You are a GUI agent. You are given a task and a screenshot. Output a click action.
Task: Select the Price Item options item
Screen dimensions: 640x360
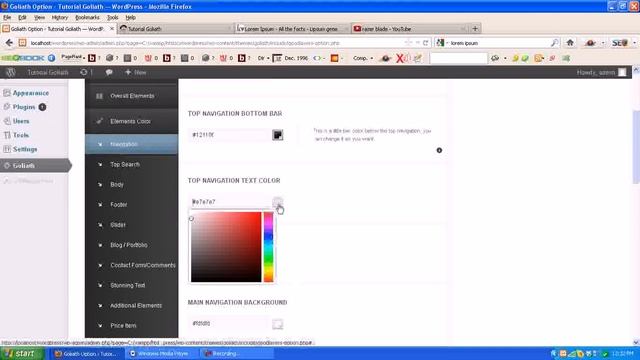coord(131,326)
